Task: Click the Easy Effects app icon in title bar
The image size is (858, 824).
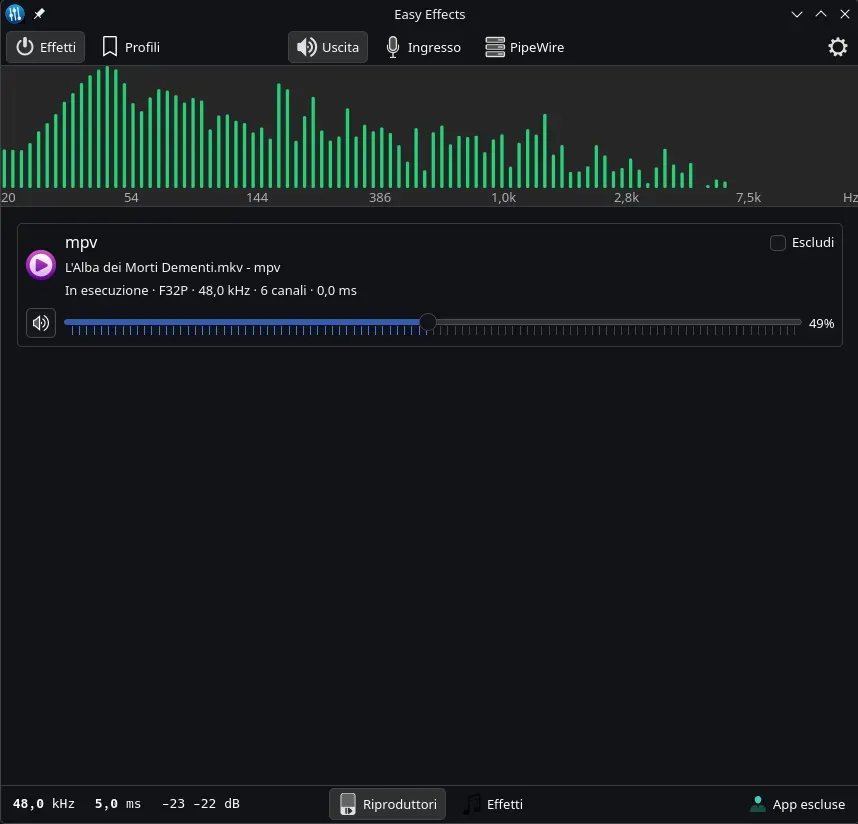Action: point(15,14)
